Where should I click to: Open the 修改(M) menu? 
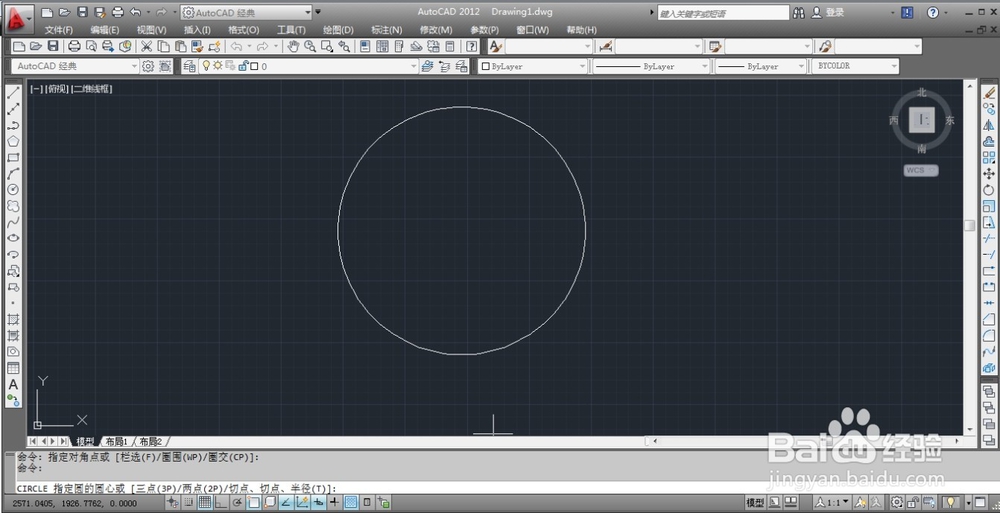pos(436,30)
